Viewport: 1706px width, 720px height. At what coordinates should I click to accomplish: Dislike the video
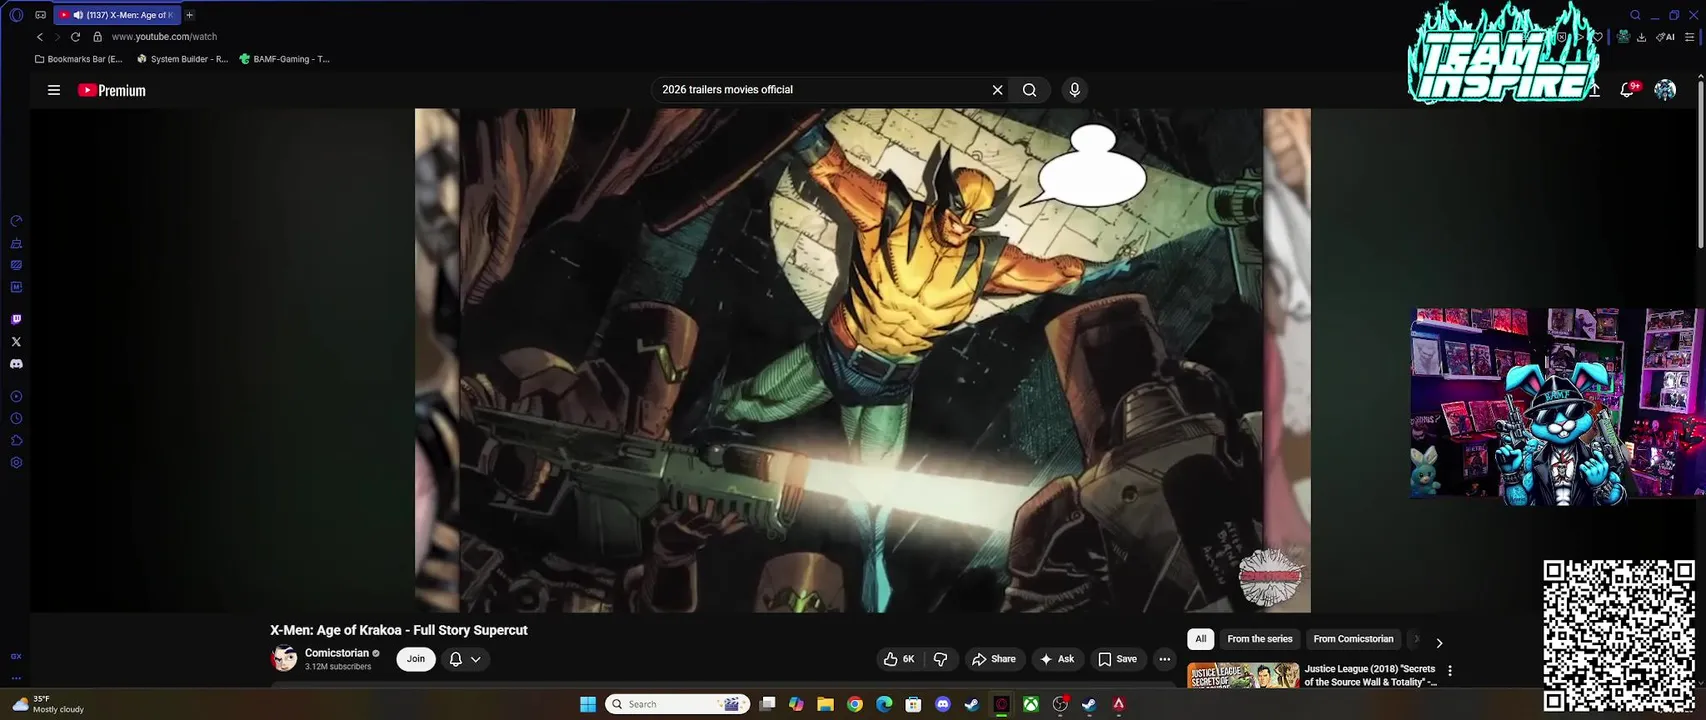tap(941, 659)
